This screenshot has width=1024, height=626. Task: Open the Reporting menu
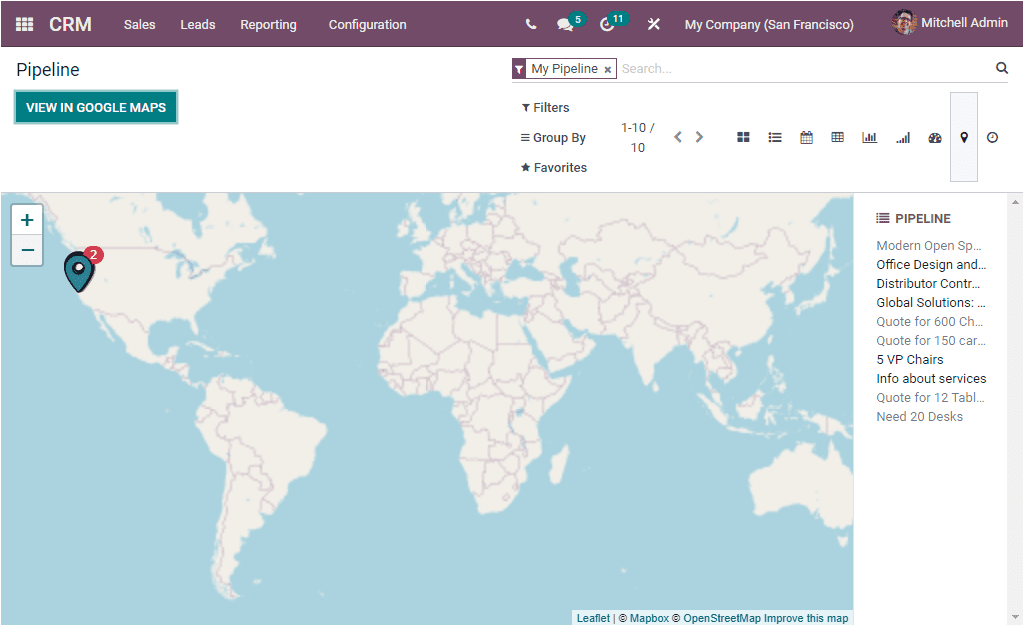[268, 24]
